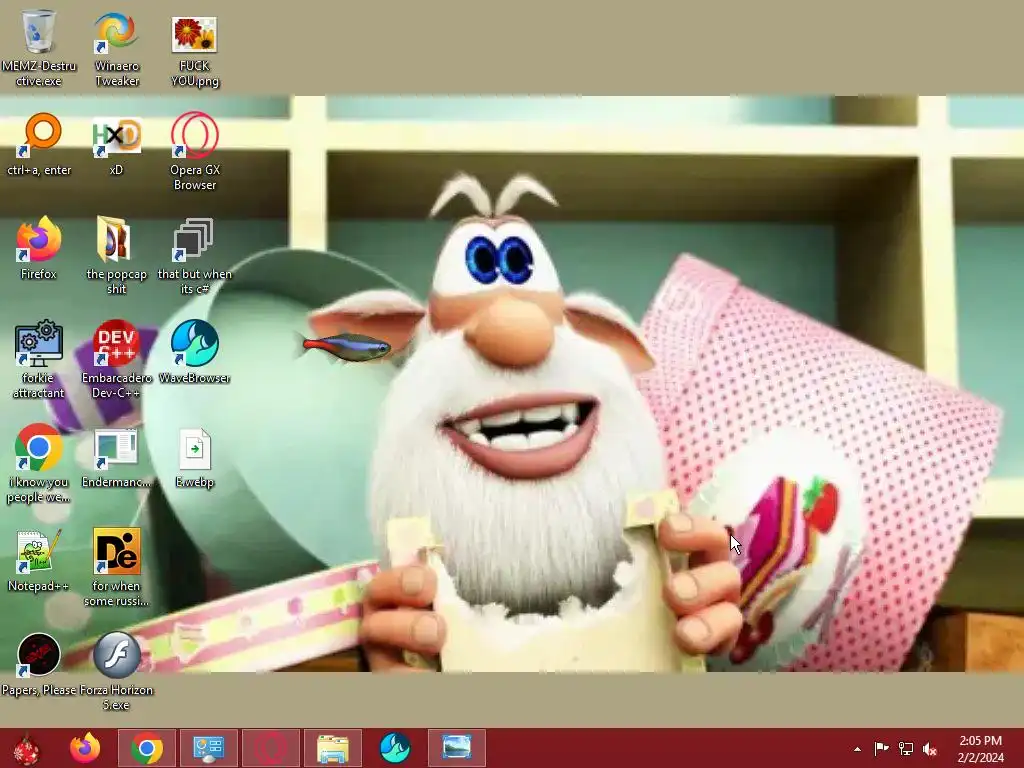Launch WaveBrowser from the taskbar
Screen dimensions: 1024x768
pos(395,748)
